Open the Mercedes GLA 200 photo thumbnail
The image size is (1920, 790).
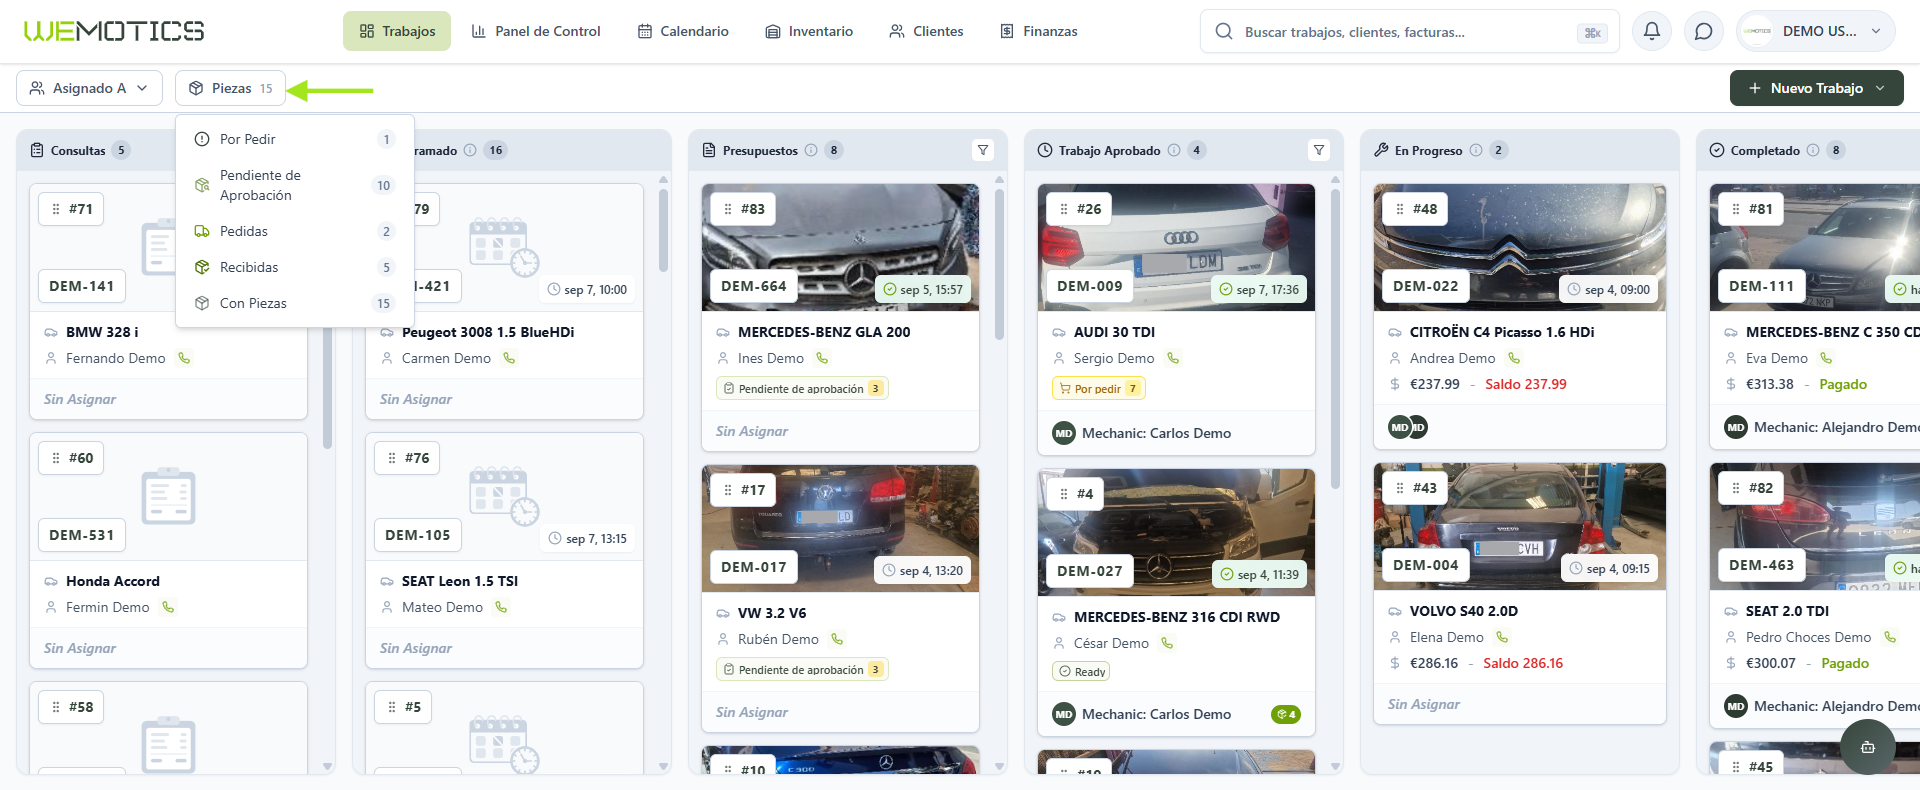tap(840, 247)
